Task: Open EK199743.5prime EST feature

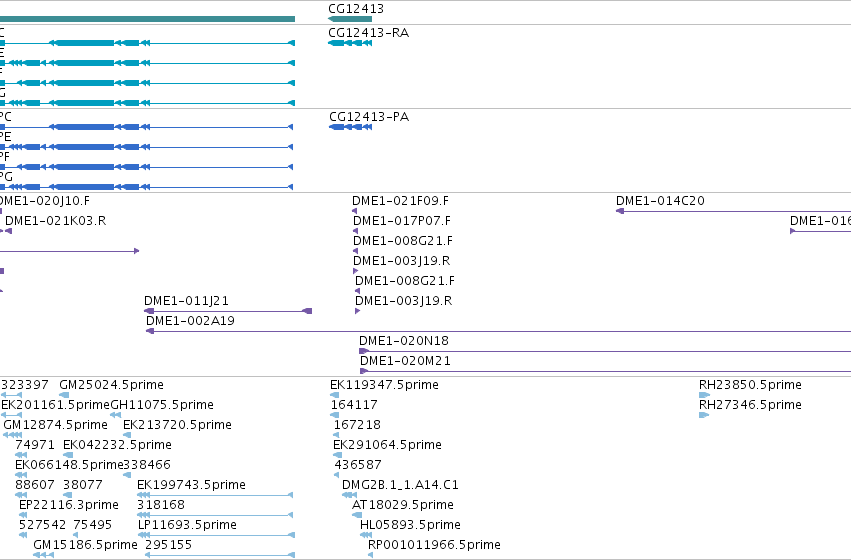Action: tap(215, 495)
